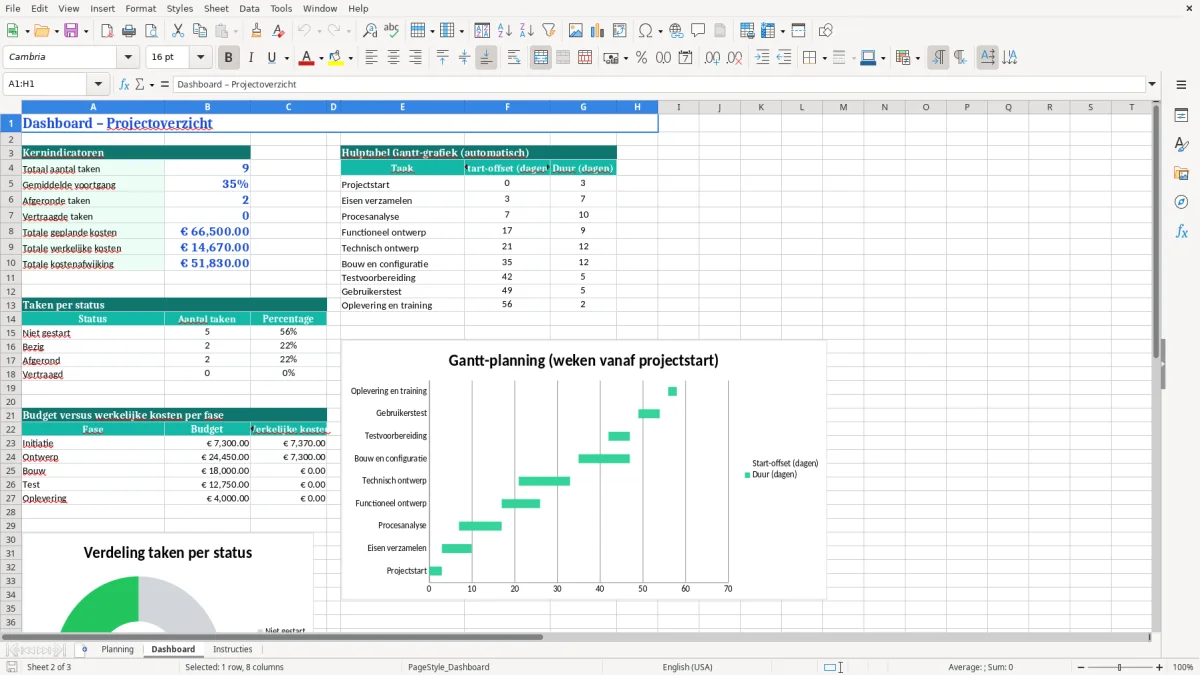1200x675 pixels.
Task: Toggle Center Horizontally alignment
Action: tap(393, 58)
